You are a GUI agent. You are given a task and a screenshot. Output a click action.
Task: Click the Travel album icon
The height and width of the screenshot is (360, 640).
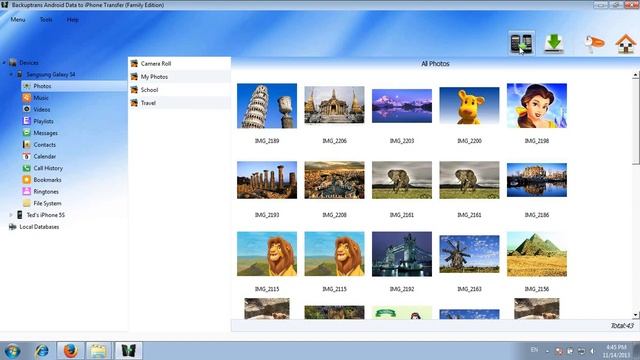pyautogui.click(x=134, y=103)
